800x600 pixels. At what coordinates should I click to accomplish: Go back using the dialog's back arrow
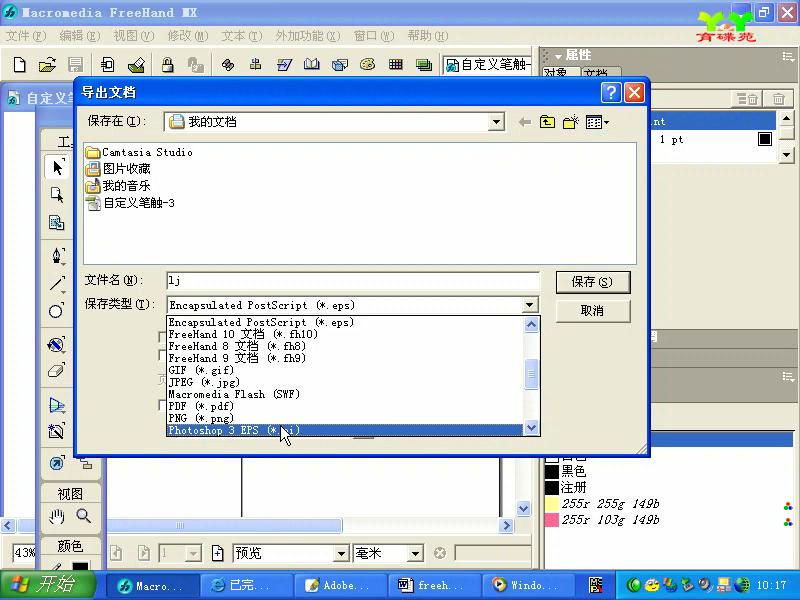tap(524, 122)
